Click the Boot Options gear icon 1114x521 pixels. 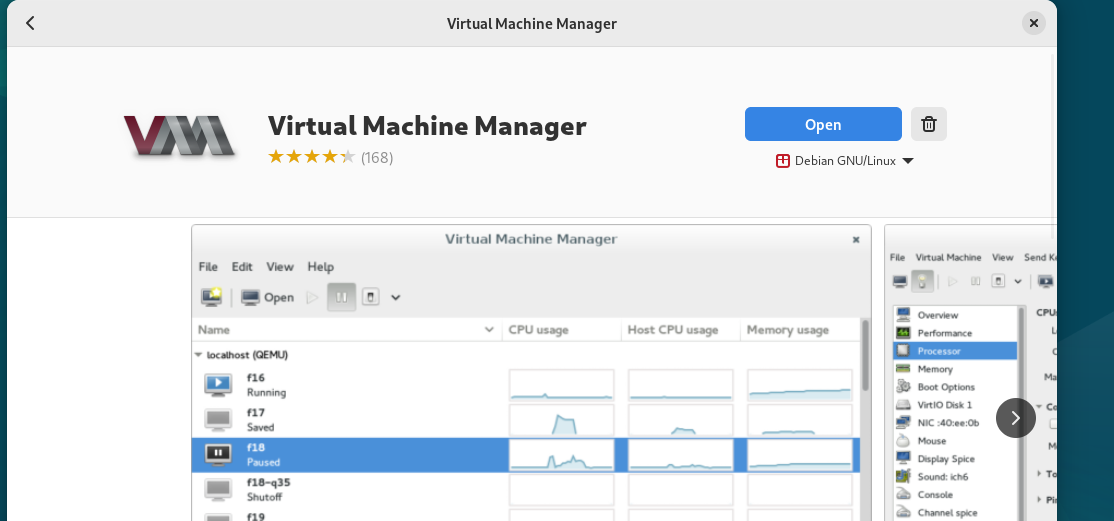903,387
